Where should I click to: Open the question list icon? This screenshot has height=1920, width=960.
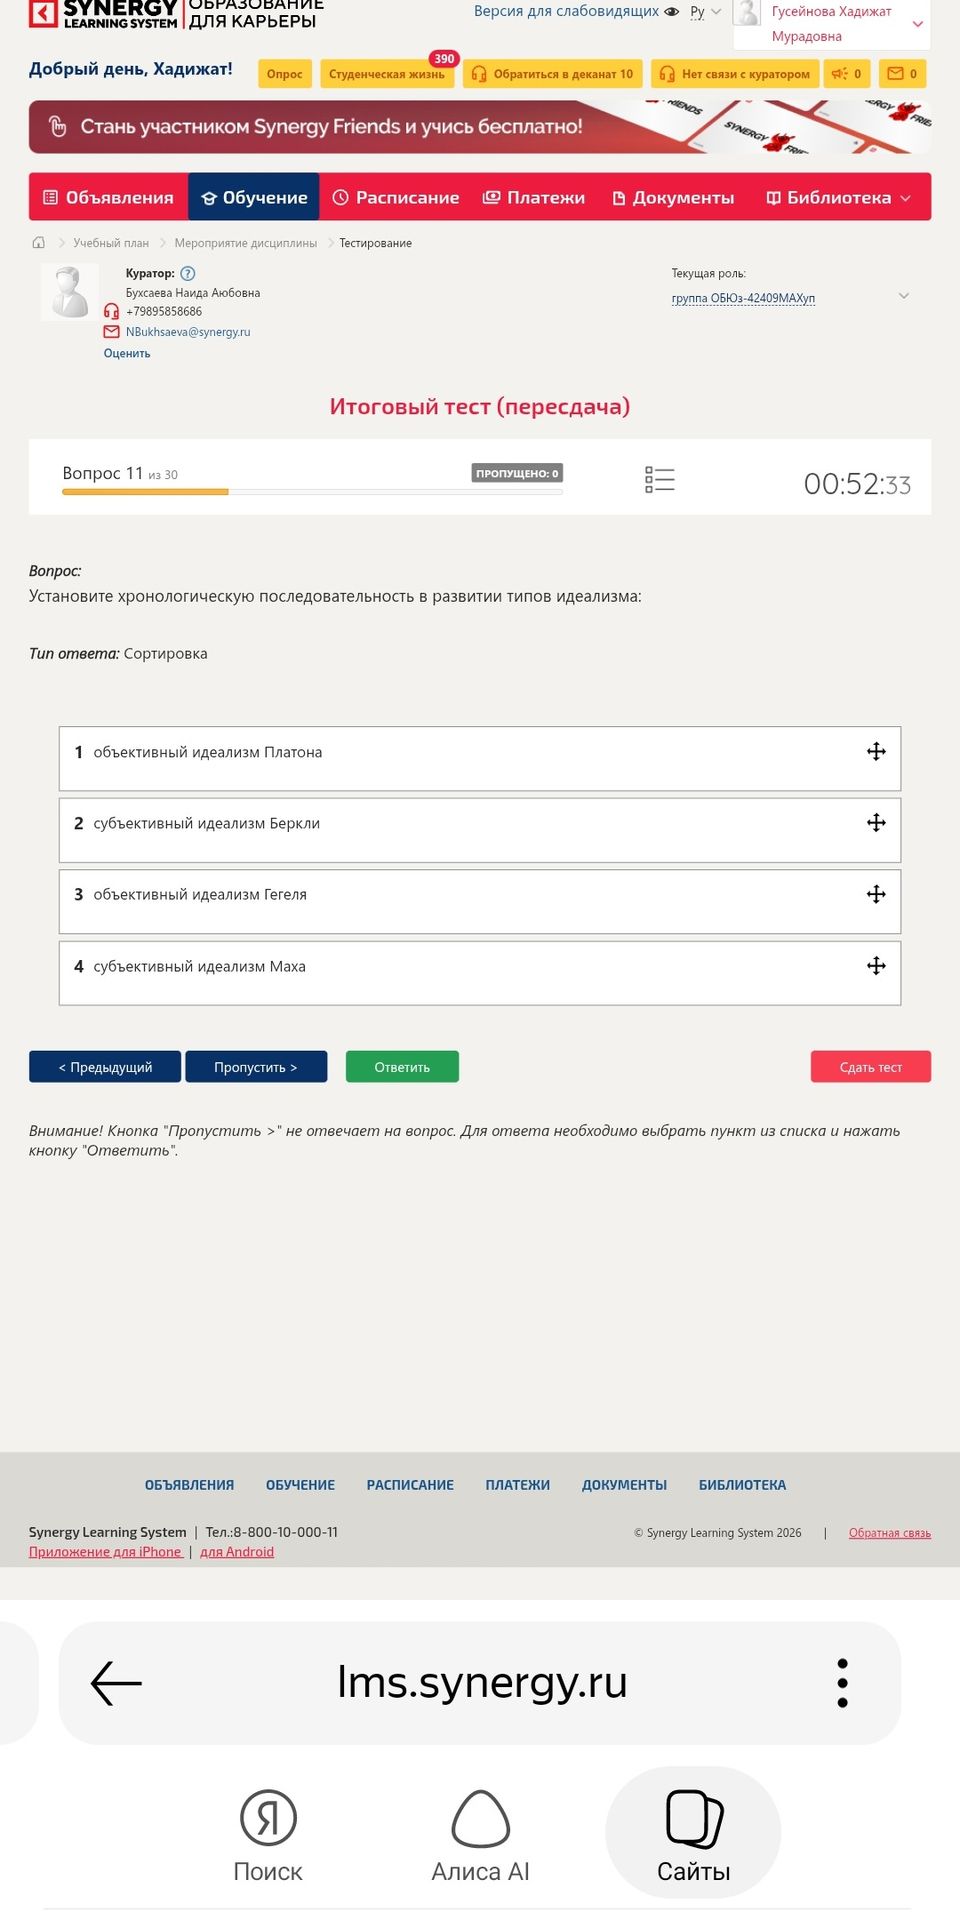click(660, 480)
